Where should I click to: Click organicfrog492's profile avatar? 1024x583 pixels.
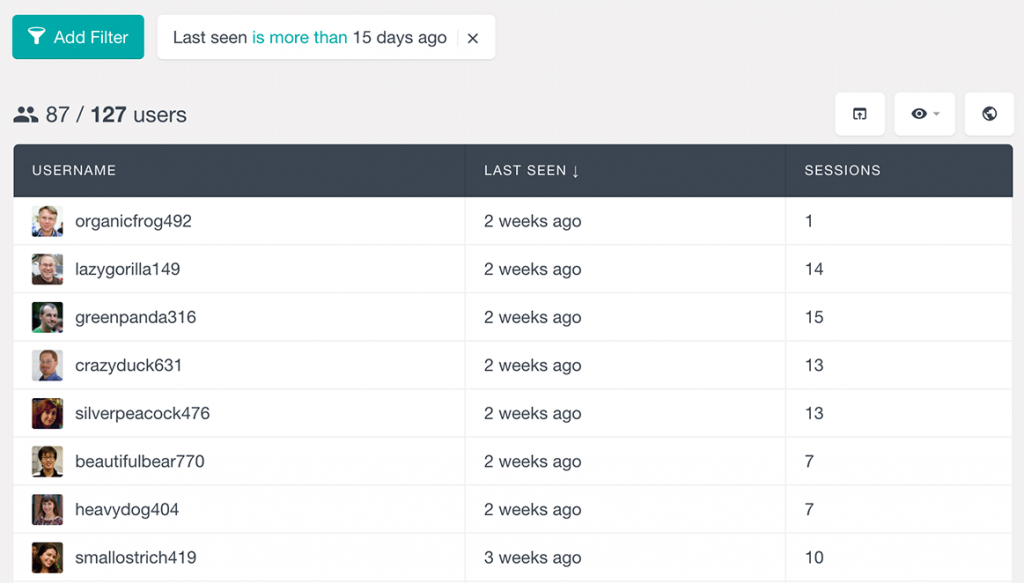click(x=46, y=221)
